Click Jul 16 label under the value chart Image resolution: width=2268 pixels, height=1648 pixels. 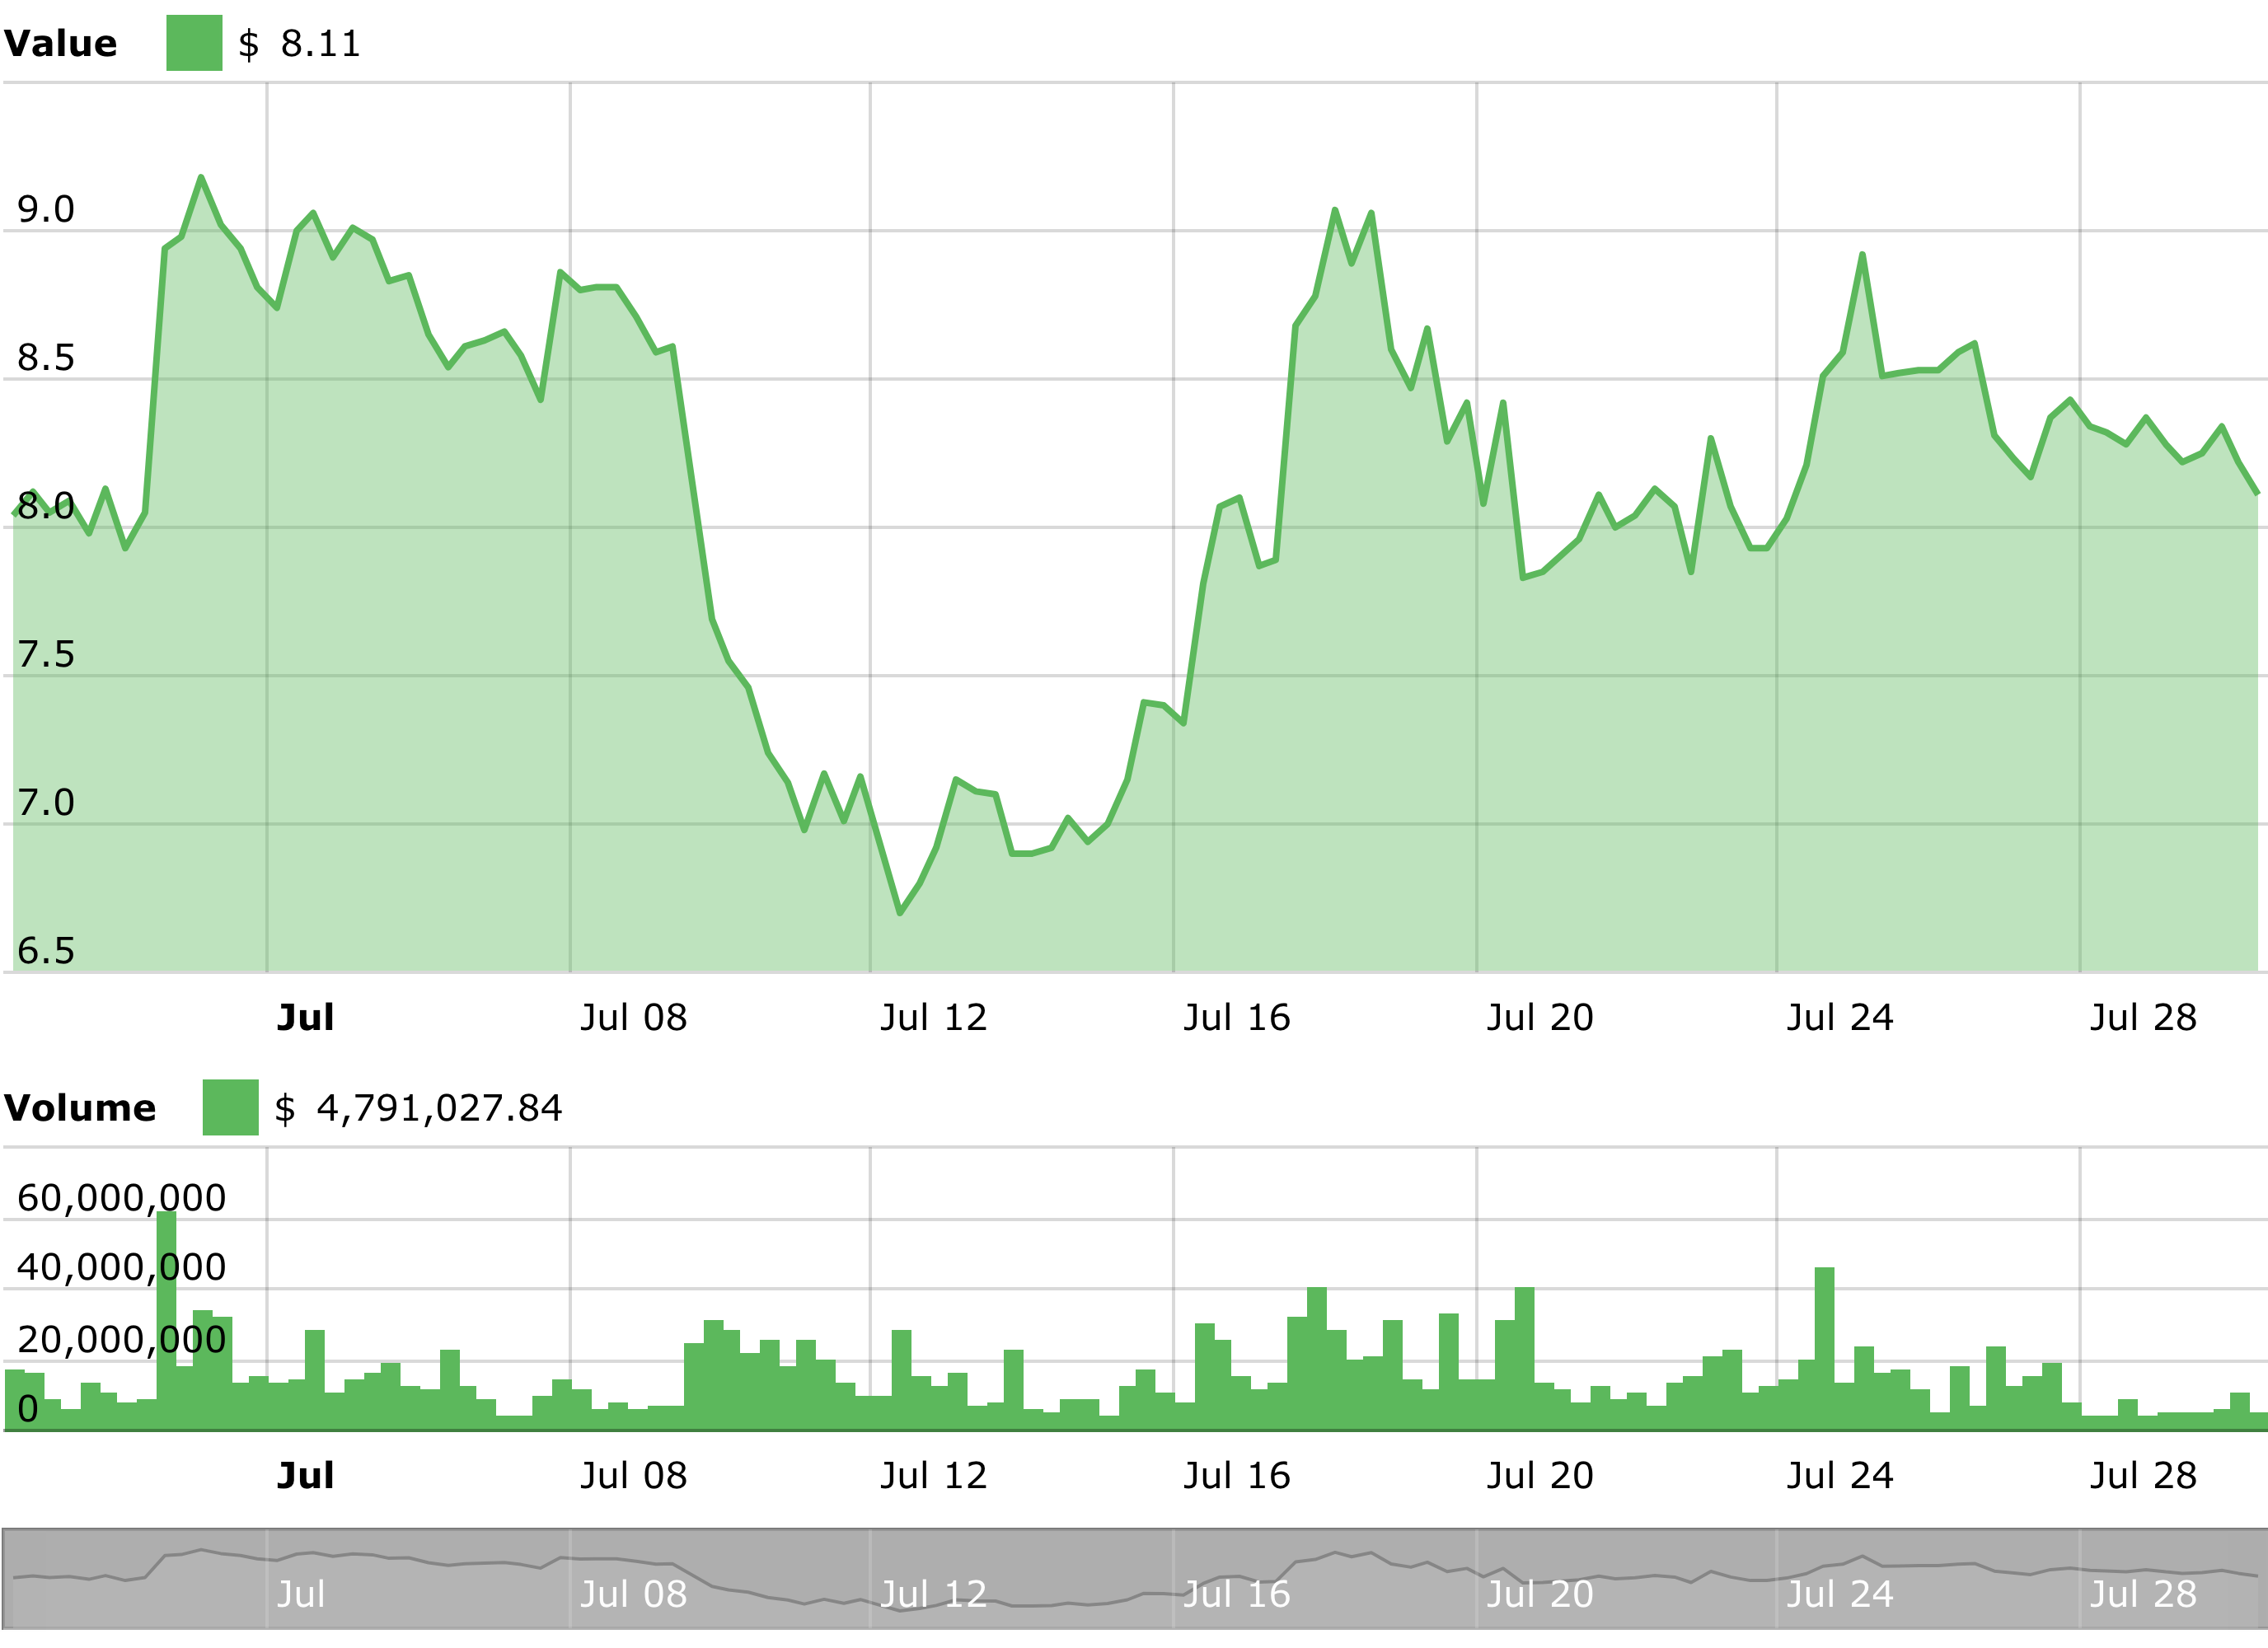(x=1237, y=1018)
